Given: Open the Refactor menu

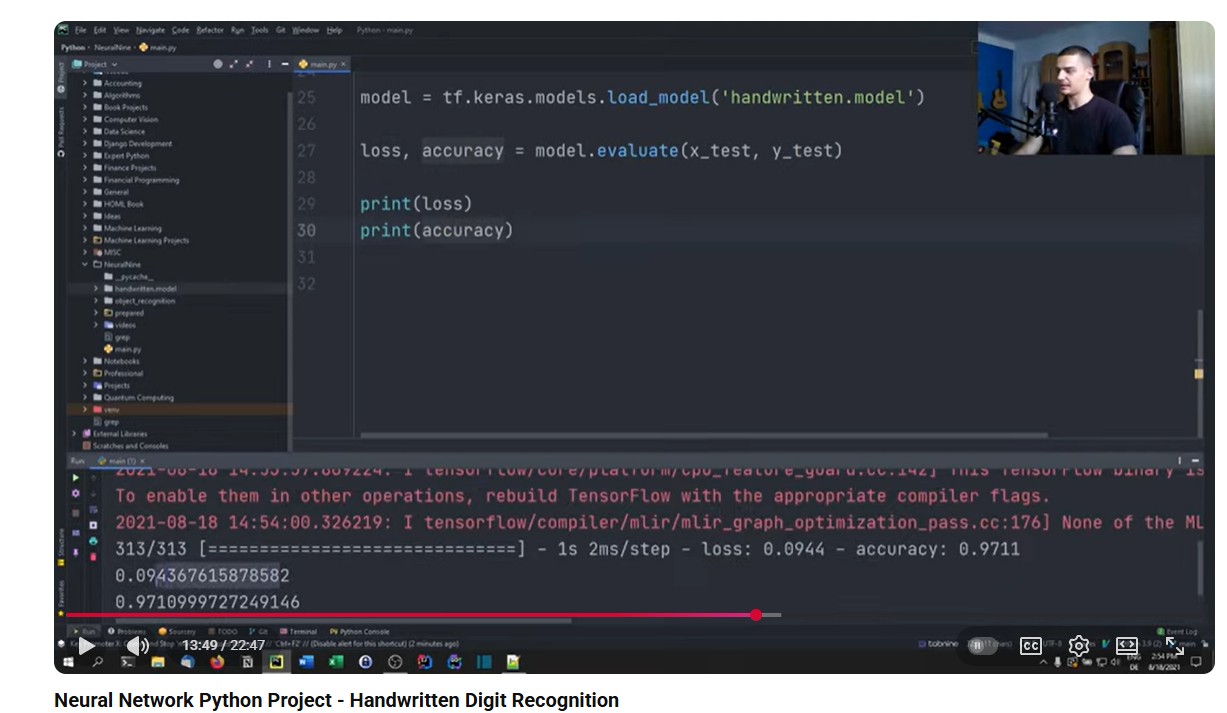Looking at the screenshot, I should (x=210, y=30).
